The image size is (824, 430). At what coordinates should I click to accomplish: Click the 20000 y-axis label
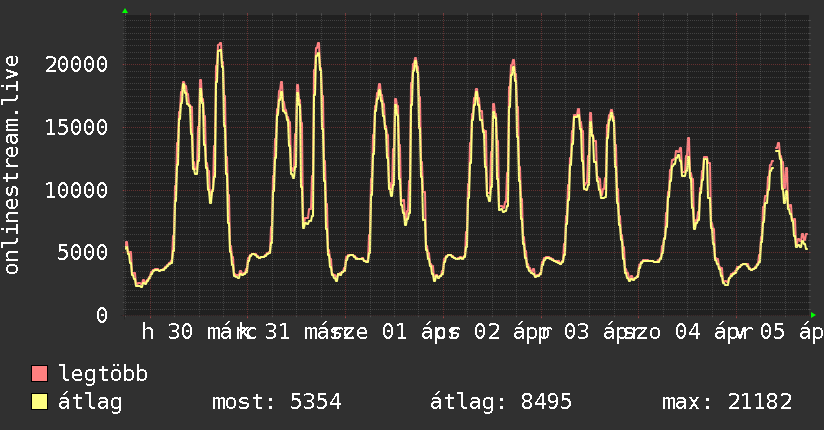(x=76, y=65)
